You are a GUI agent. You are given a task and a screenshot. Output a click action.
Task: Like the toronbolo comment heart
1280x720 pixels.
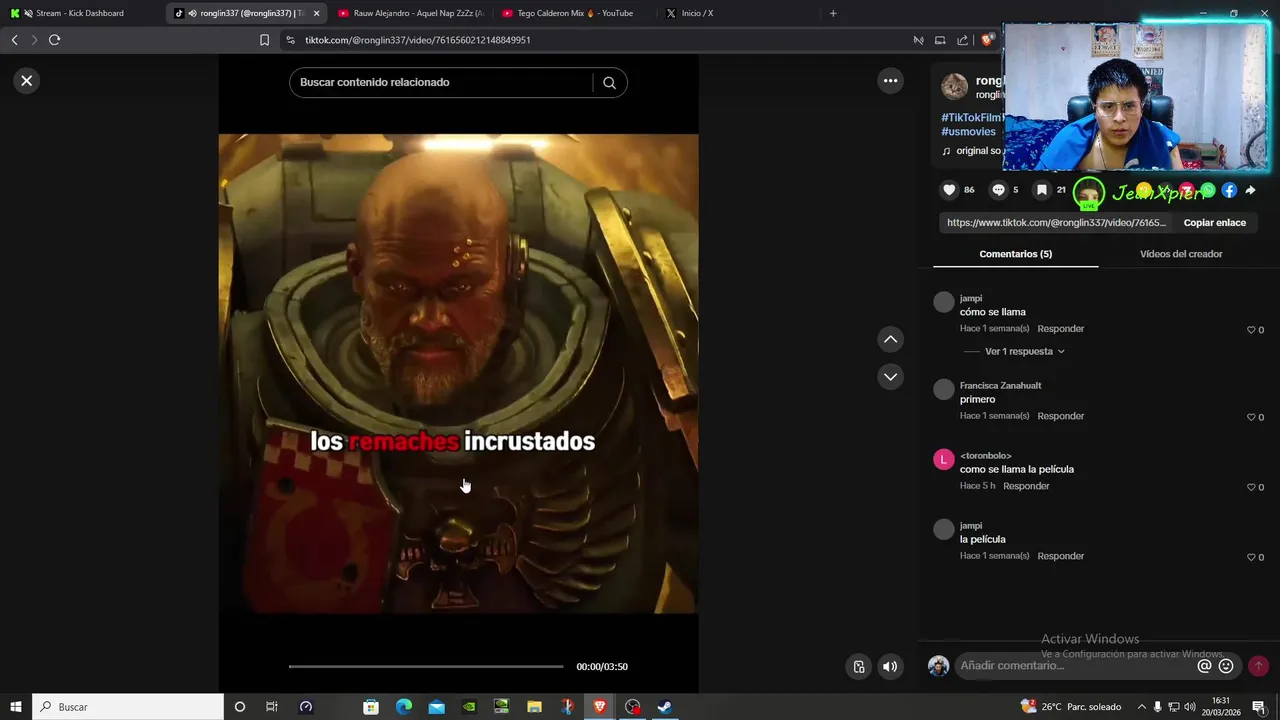pyautogui.click(x=1251, y=487)
